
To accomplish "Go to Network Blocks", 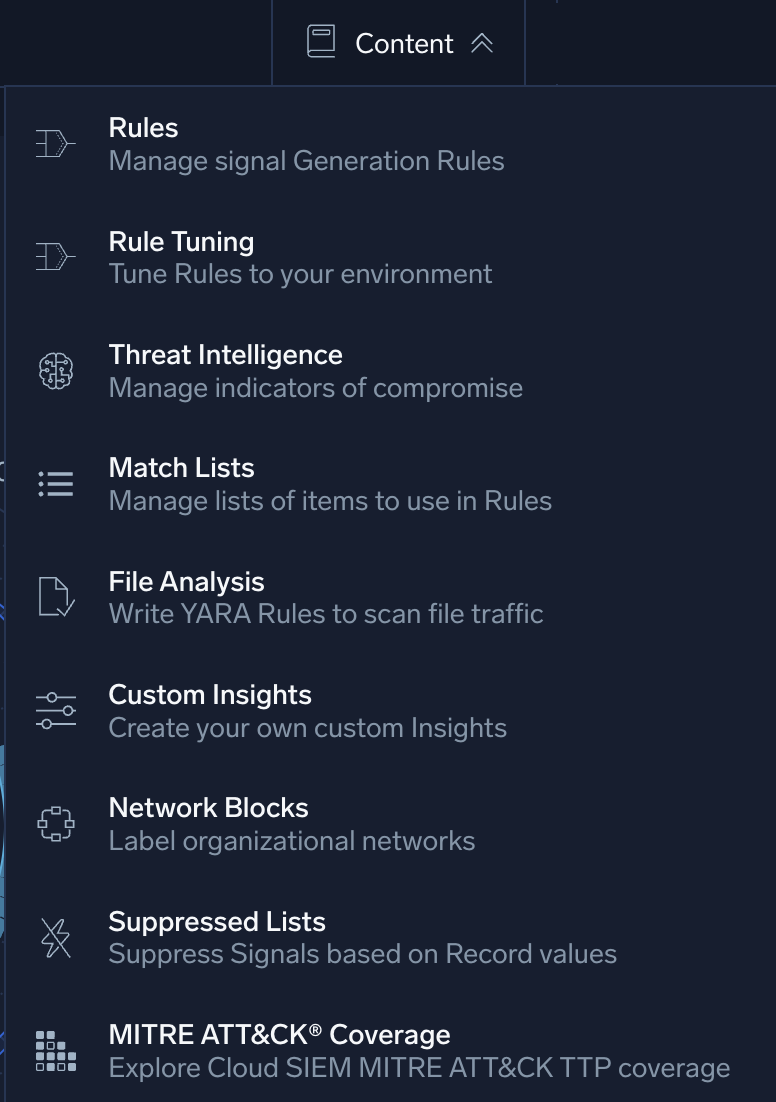I will point(208,808).
